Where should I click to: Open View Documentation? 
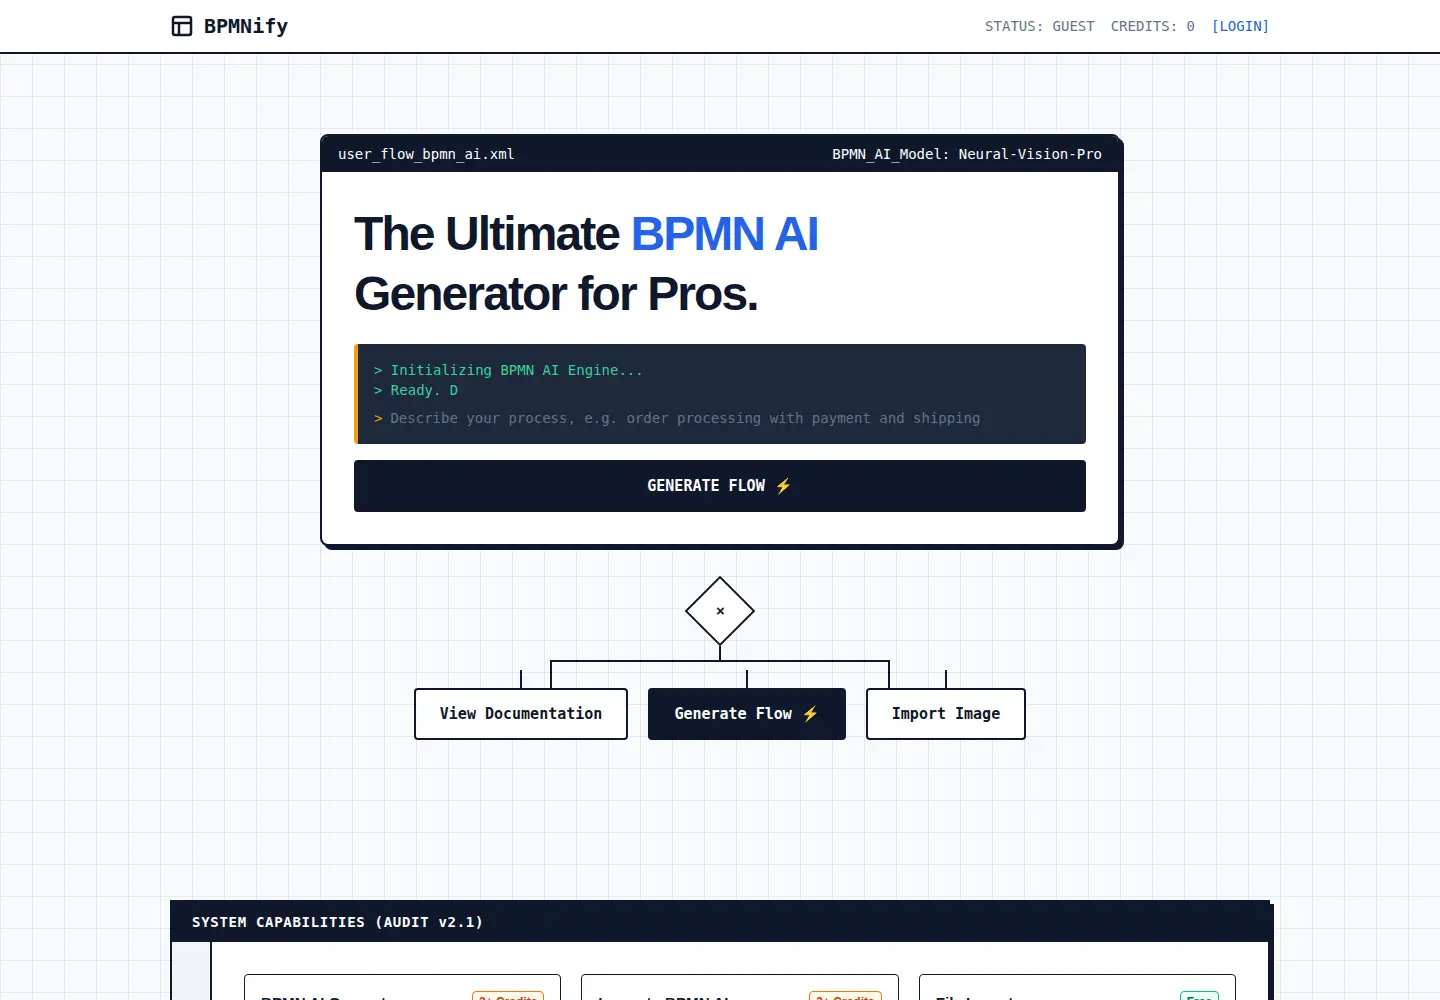coord(521,714)
